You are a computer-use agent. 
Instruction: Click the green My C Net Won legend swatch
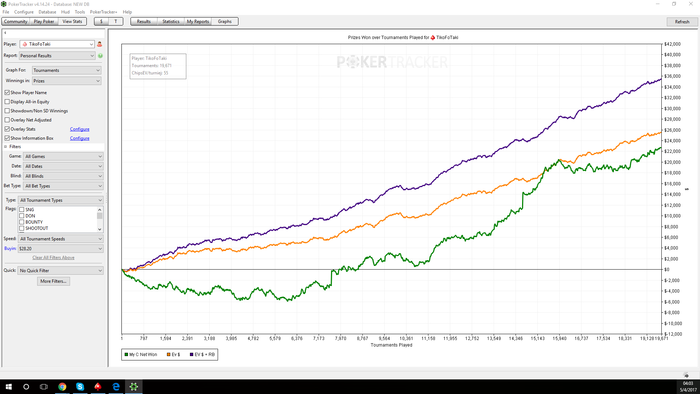[126, 355]
